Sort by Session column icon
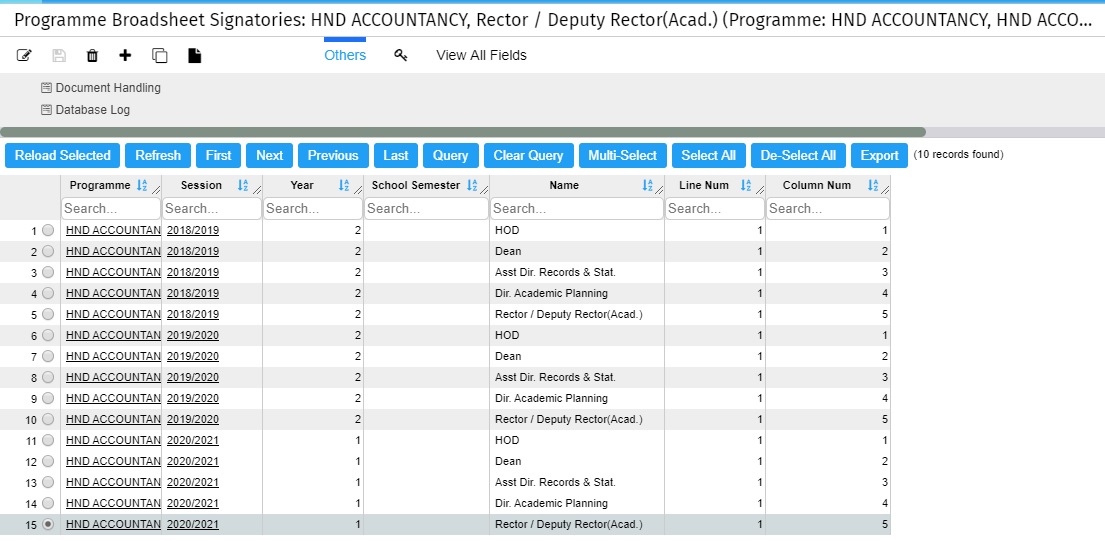1105x541 pixels. coord(242,185)
